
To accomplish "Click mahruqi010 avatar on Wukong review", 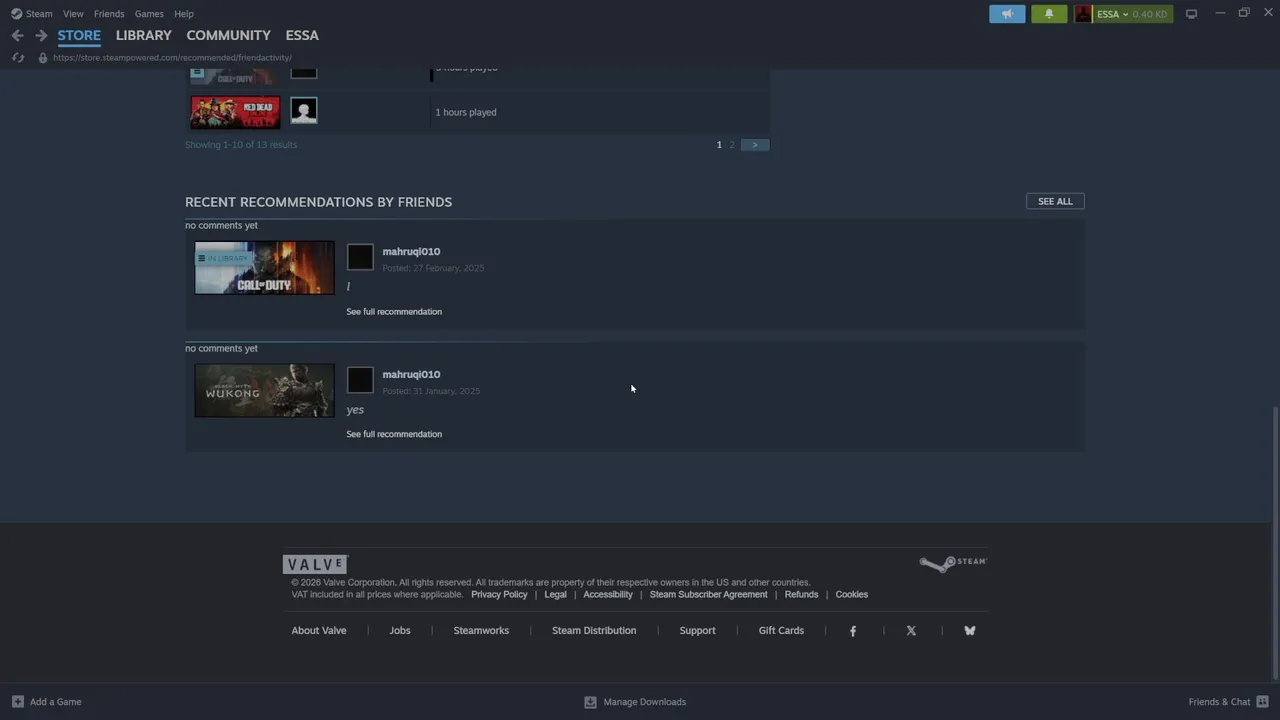I will pos(360,380).
